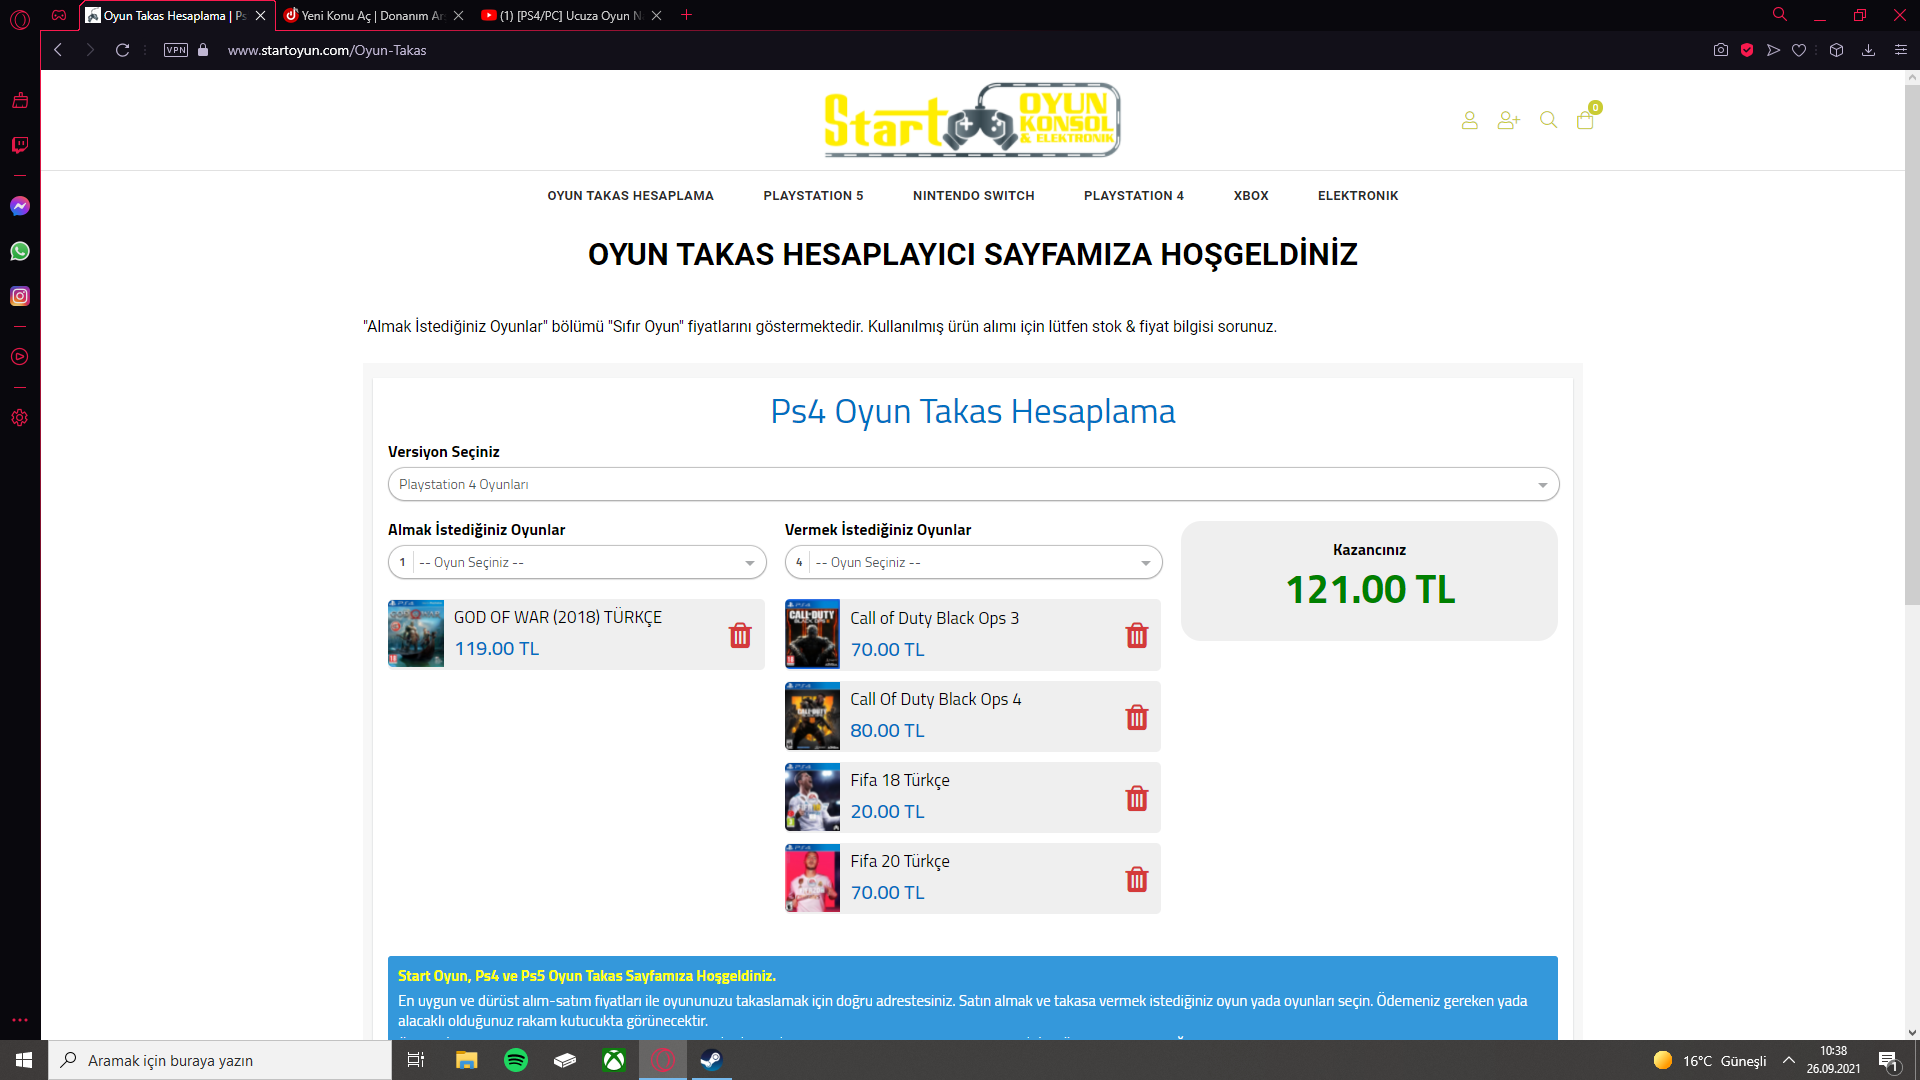Open the Xbox app from the taskbar
This screenshot has height=1080, width=1920.
(614, 1060)
